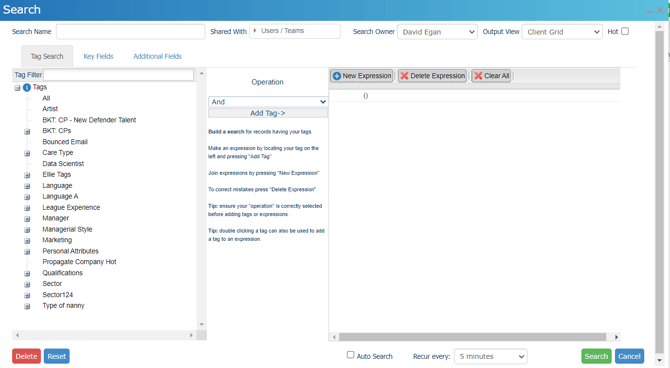The image size is (670, 368).
Task: Open the Operation And dropdown
Action: pos(267,102)
